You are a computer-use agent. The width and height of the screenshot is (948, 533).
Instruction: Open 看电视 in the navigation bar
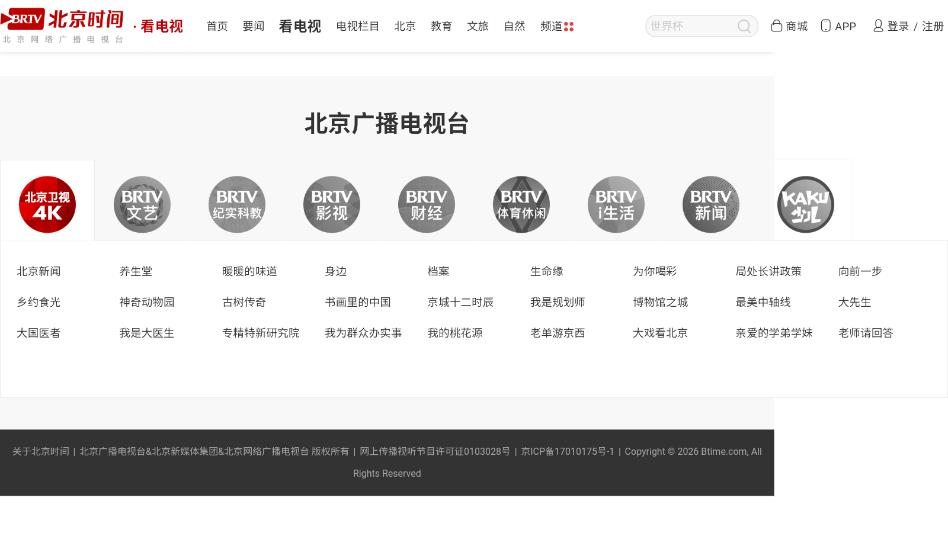pyautogui.click(x=300, y=26)
